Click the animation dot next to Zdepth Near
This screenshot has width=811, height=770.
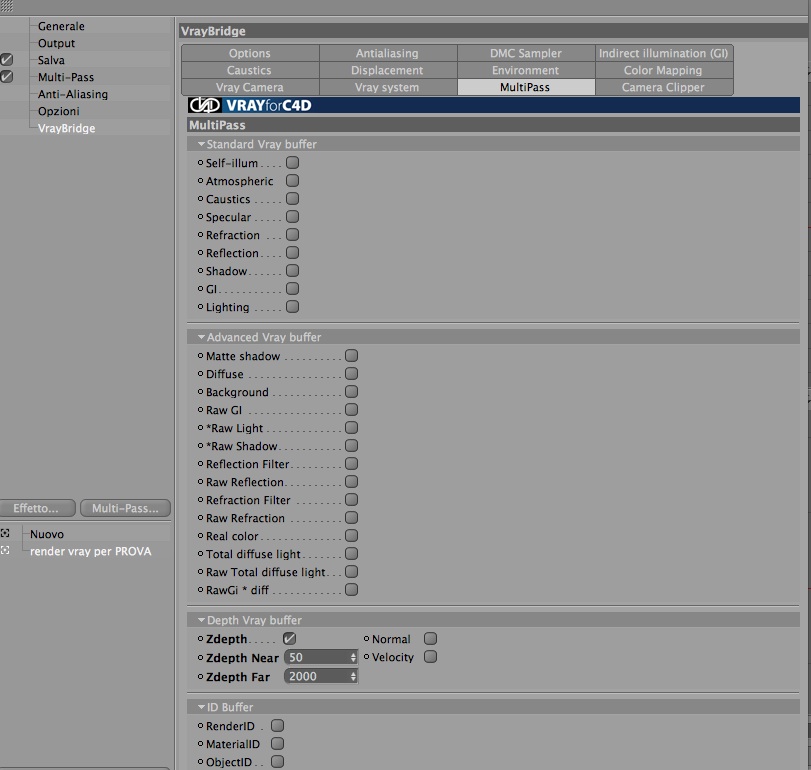coord(201,658)
